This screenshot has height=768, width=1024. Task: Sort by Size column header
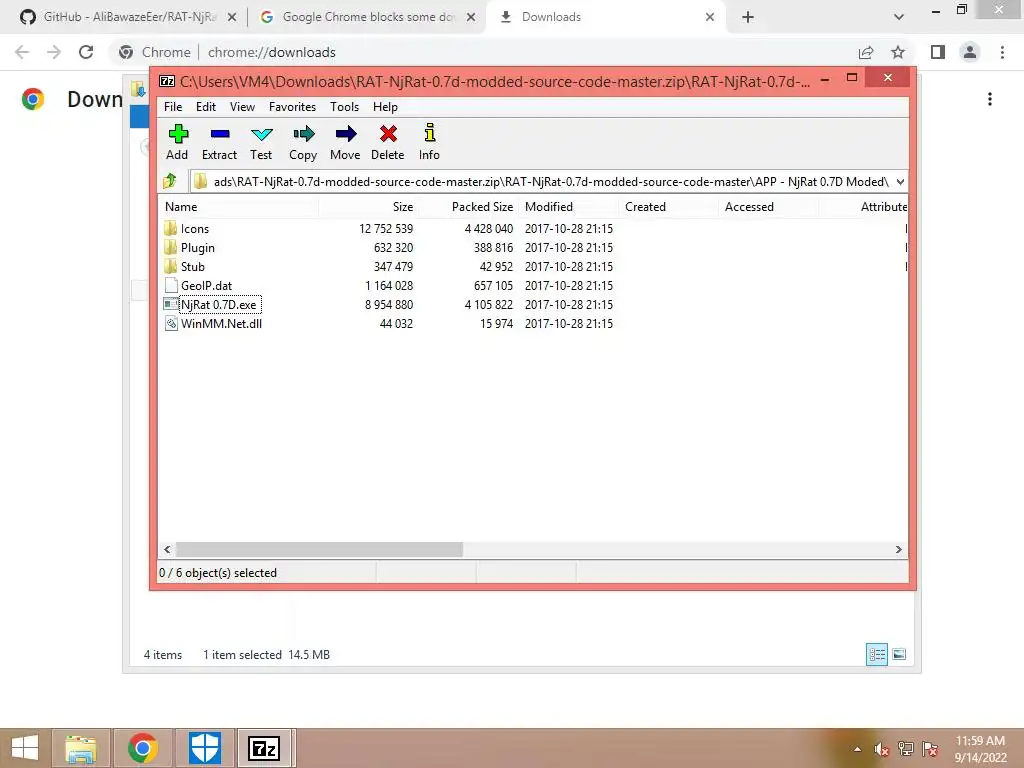click(368, 207)
